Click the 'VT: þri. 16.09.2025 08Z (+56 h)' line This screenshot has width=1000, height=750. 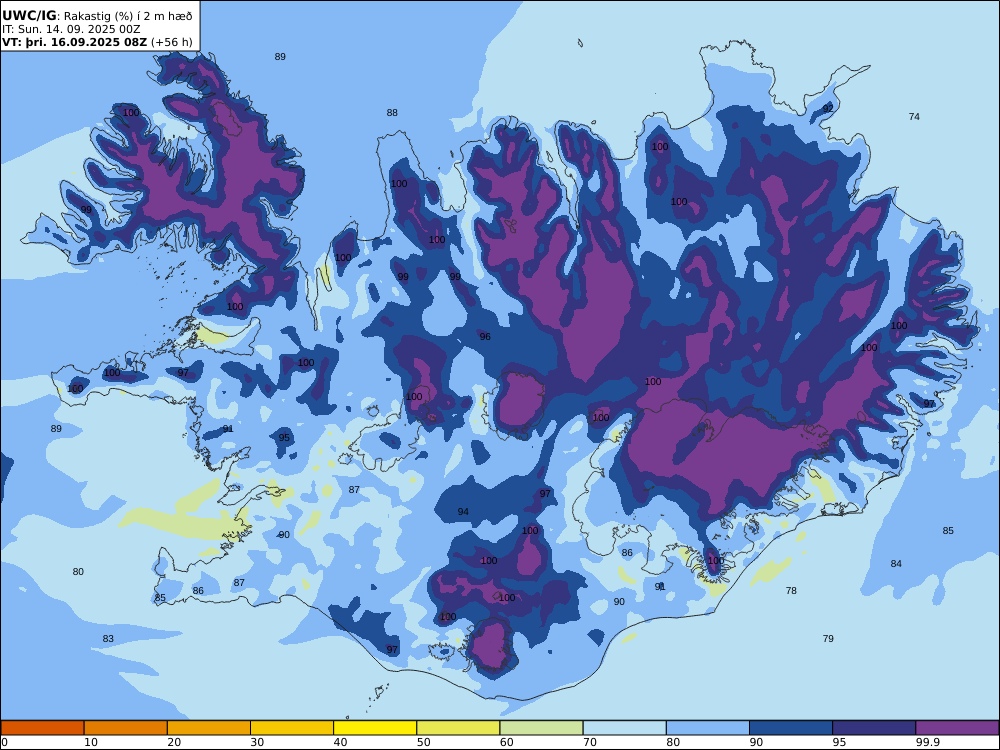[97, 42]
